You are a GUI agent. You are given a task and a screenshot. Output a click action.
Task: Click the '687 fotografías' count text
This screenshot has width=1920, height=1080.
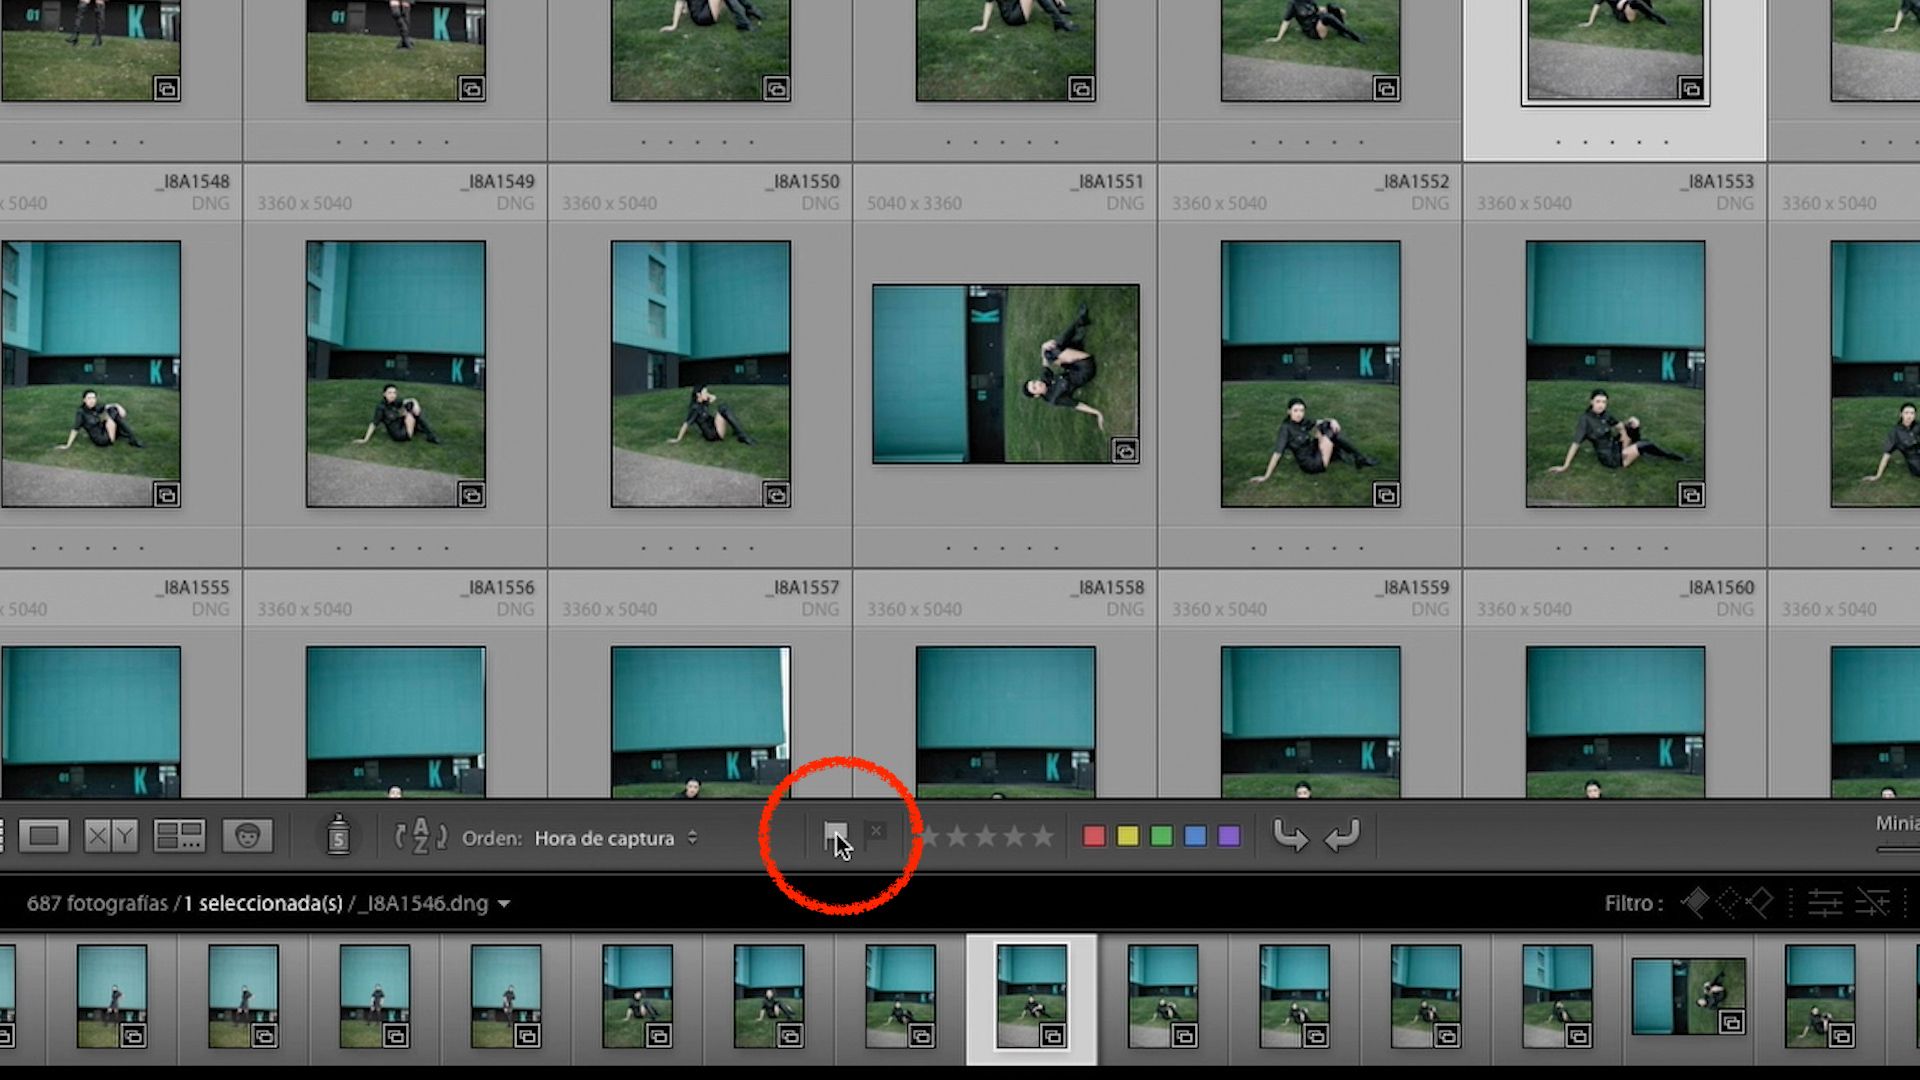[x=97, y=904]
